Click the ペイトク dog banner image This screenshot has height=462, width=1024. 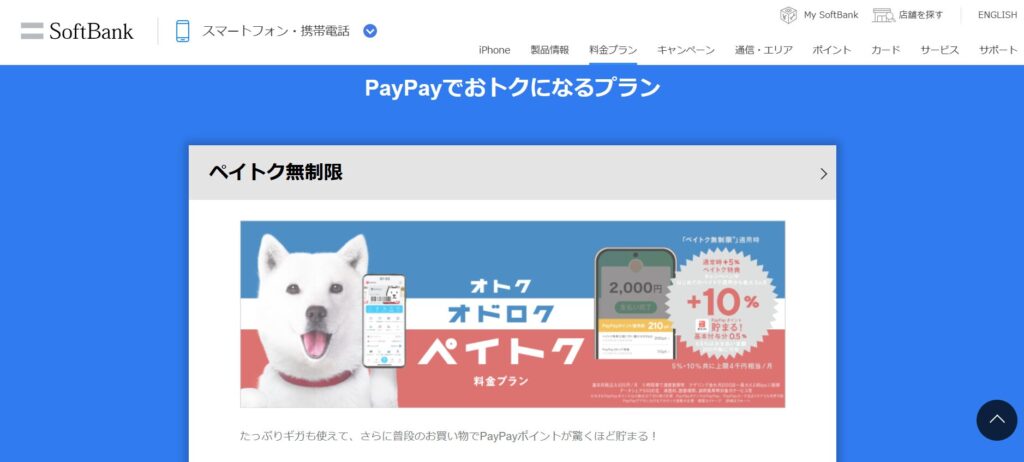point(513,314)
